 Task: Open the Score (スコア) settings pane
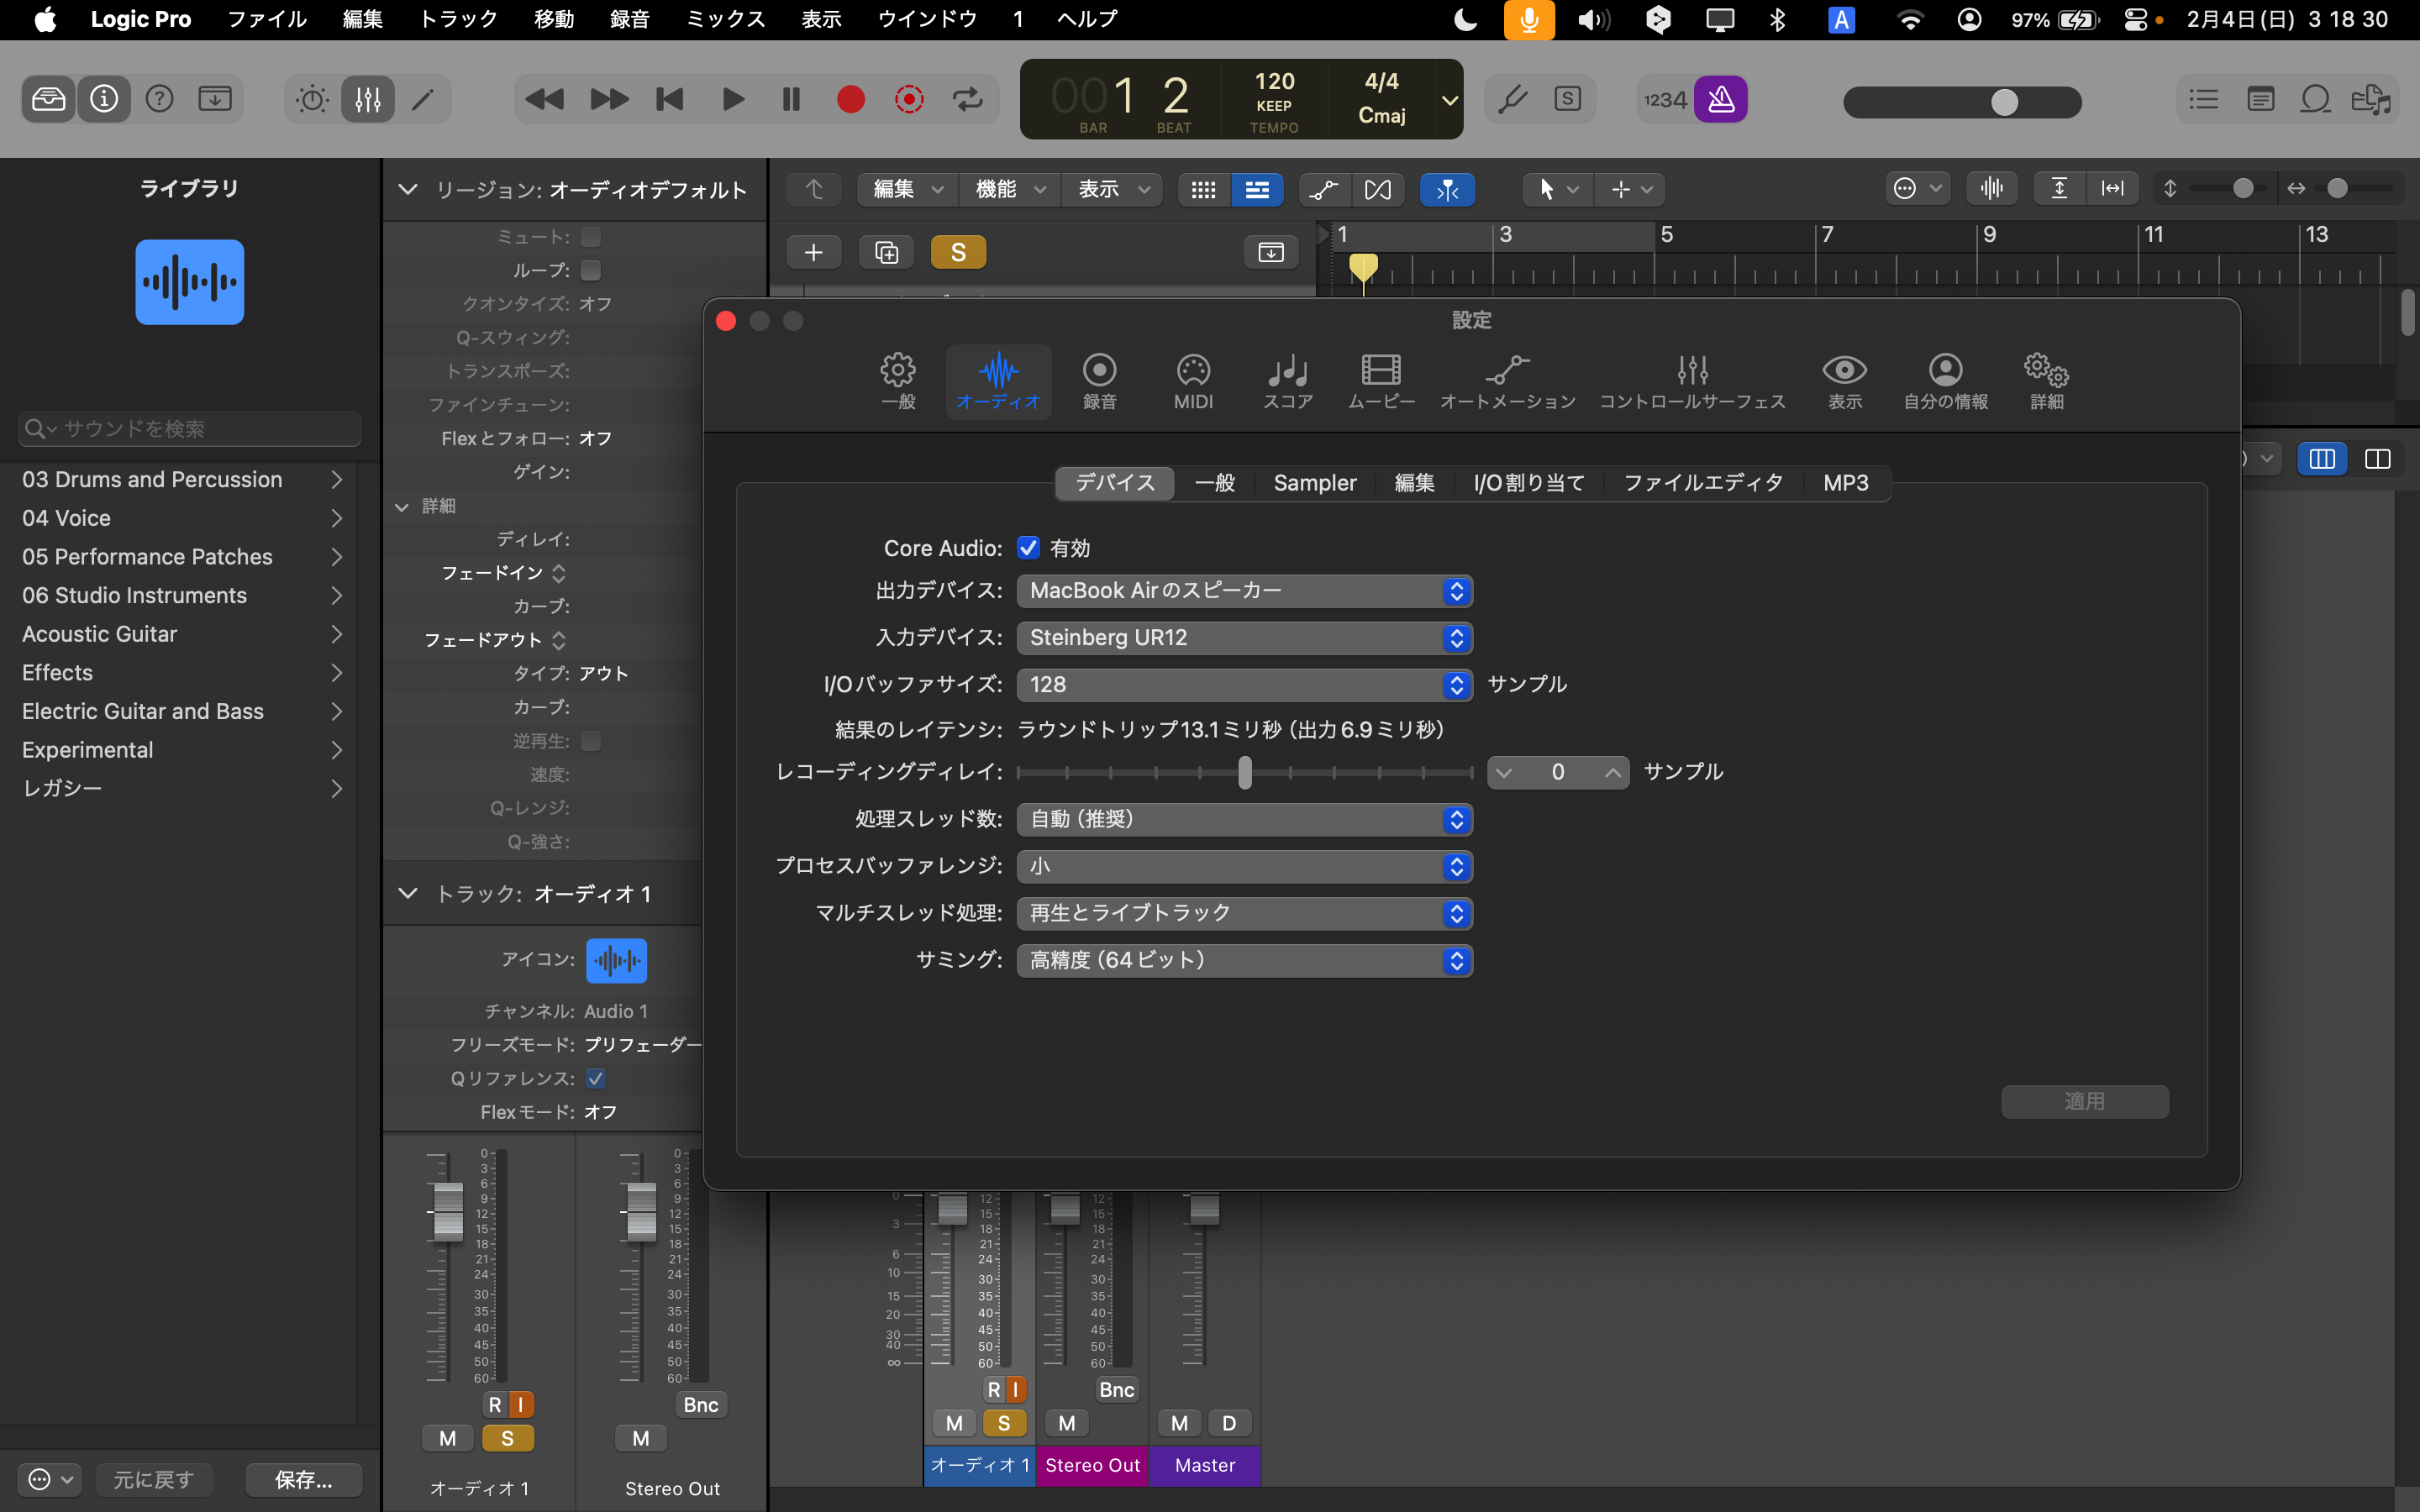[x=1287, y=381]
